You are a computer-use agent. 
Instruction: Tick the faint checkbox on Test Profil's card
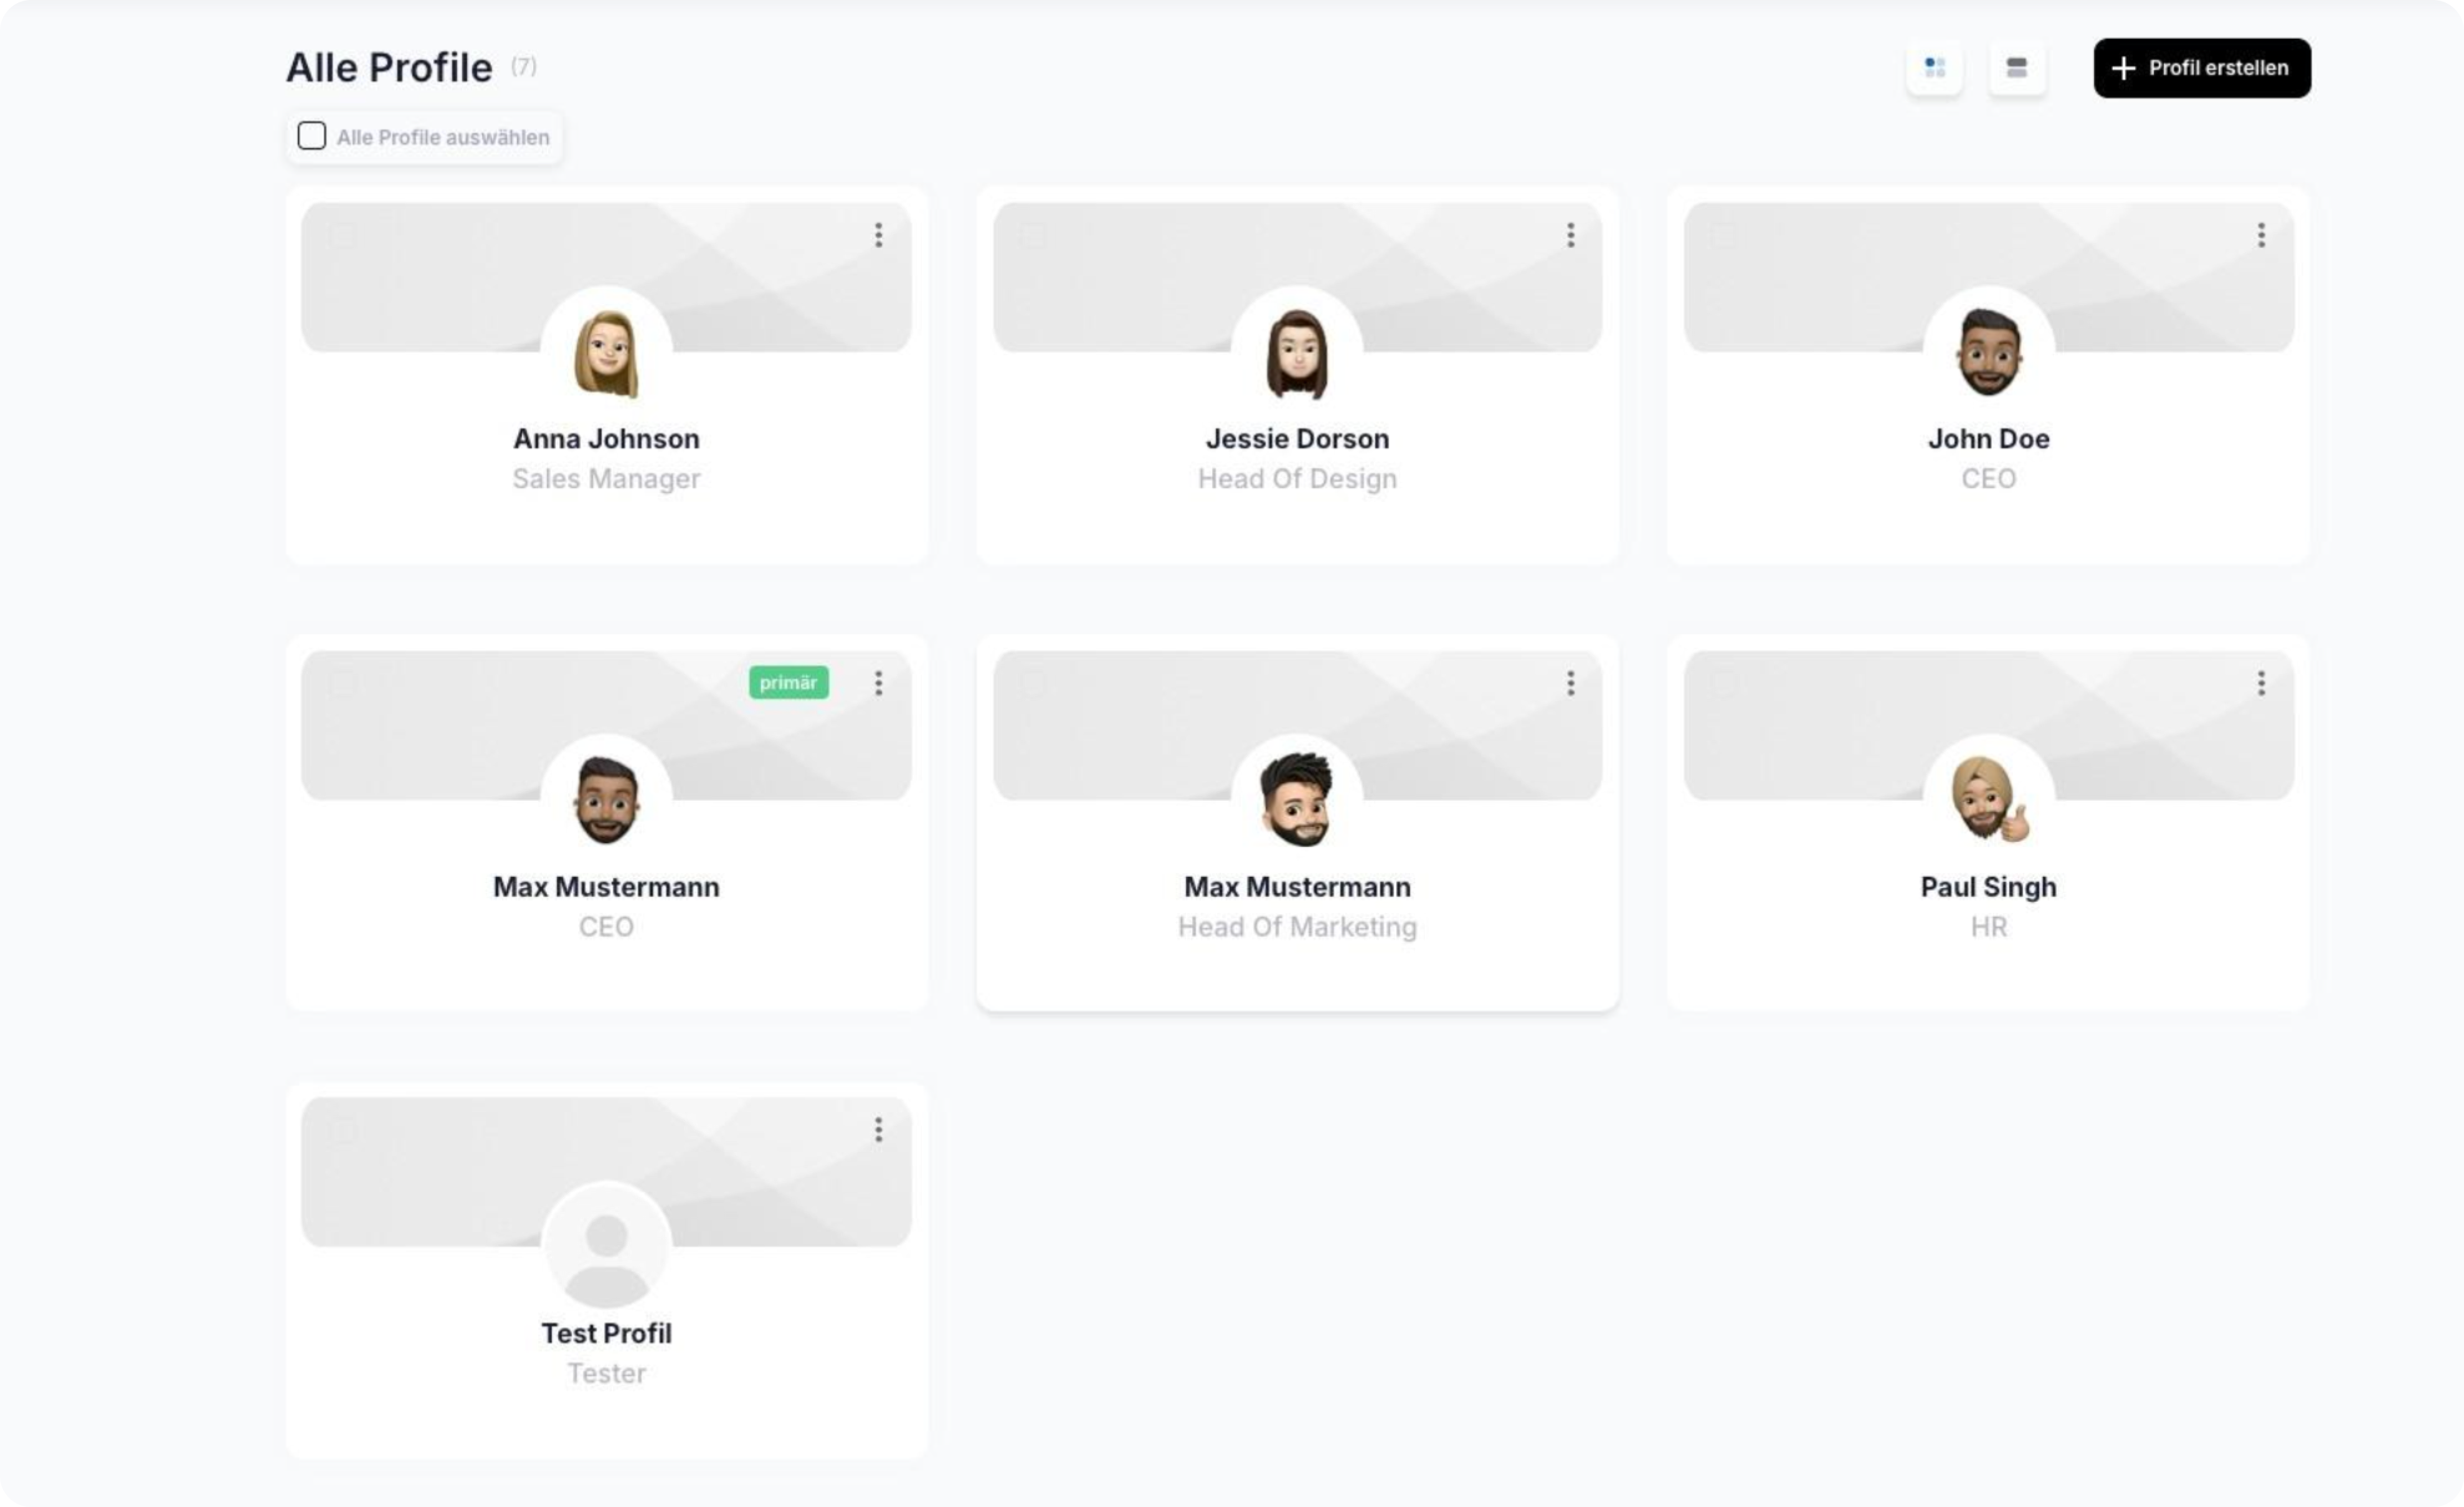coord(343,1131)
